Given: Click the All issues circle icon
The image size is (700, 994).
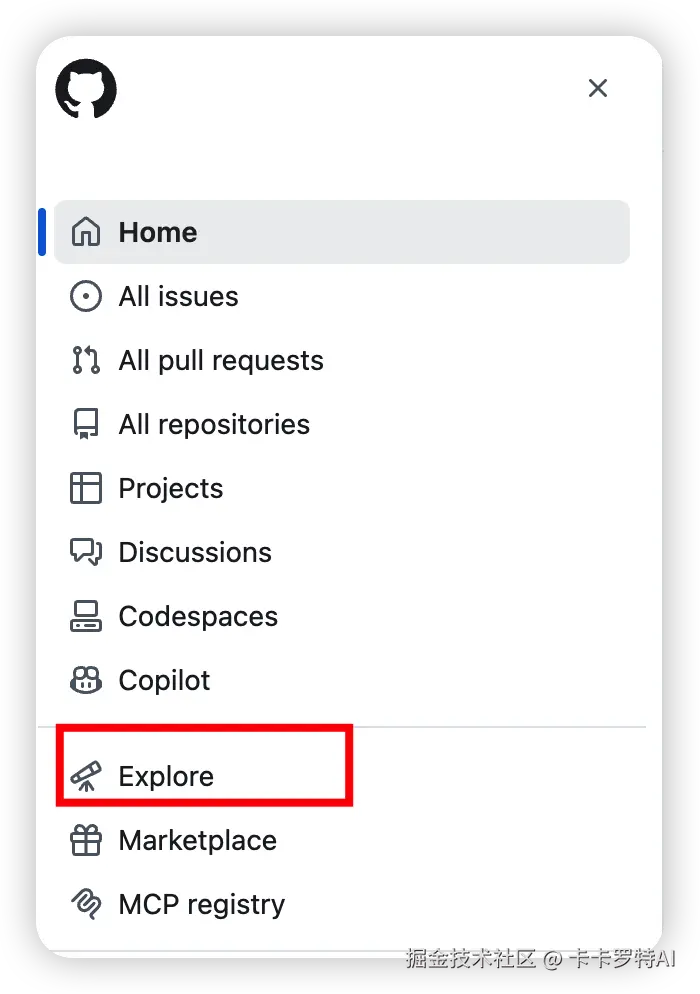Looking at the screenshot, I should [x=86, y=296].
